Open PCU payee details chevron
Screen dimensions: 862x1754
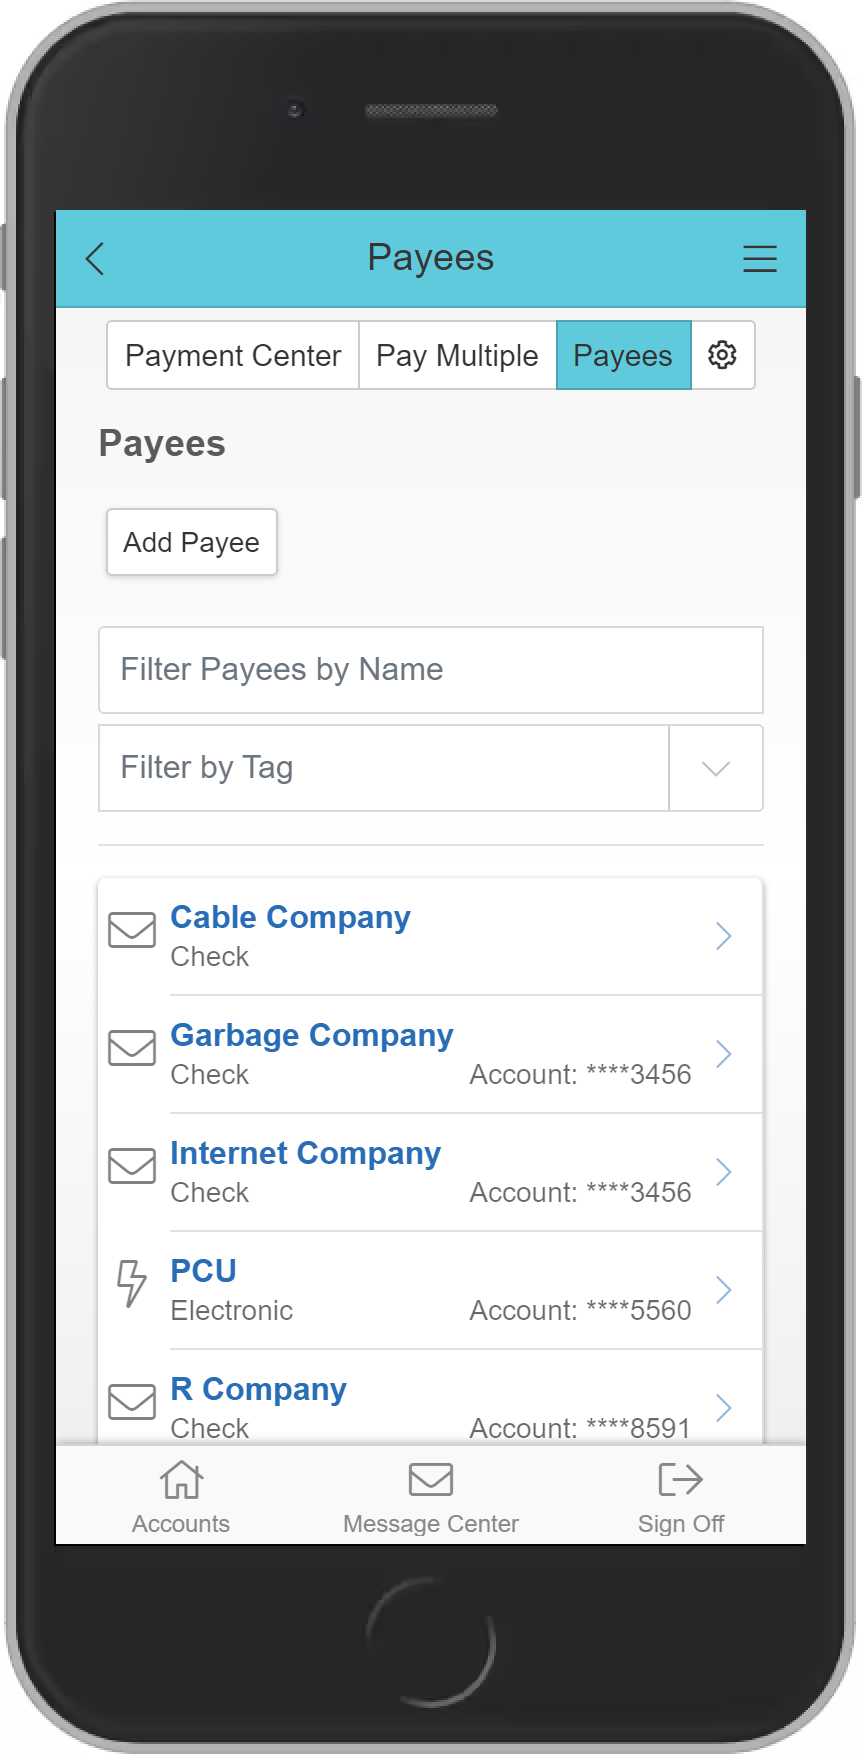point(724,1290)
